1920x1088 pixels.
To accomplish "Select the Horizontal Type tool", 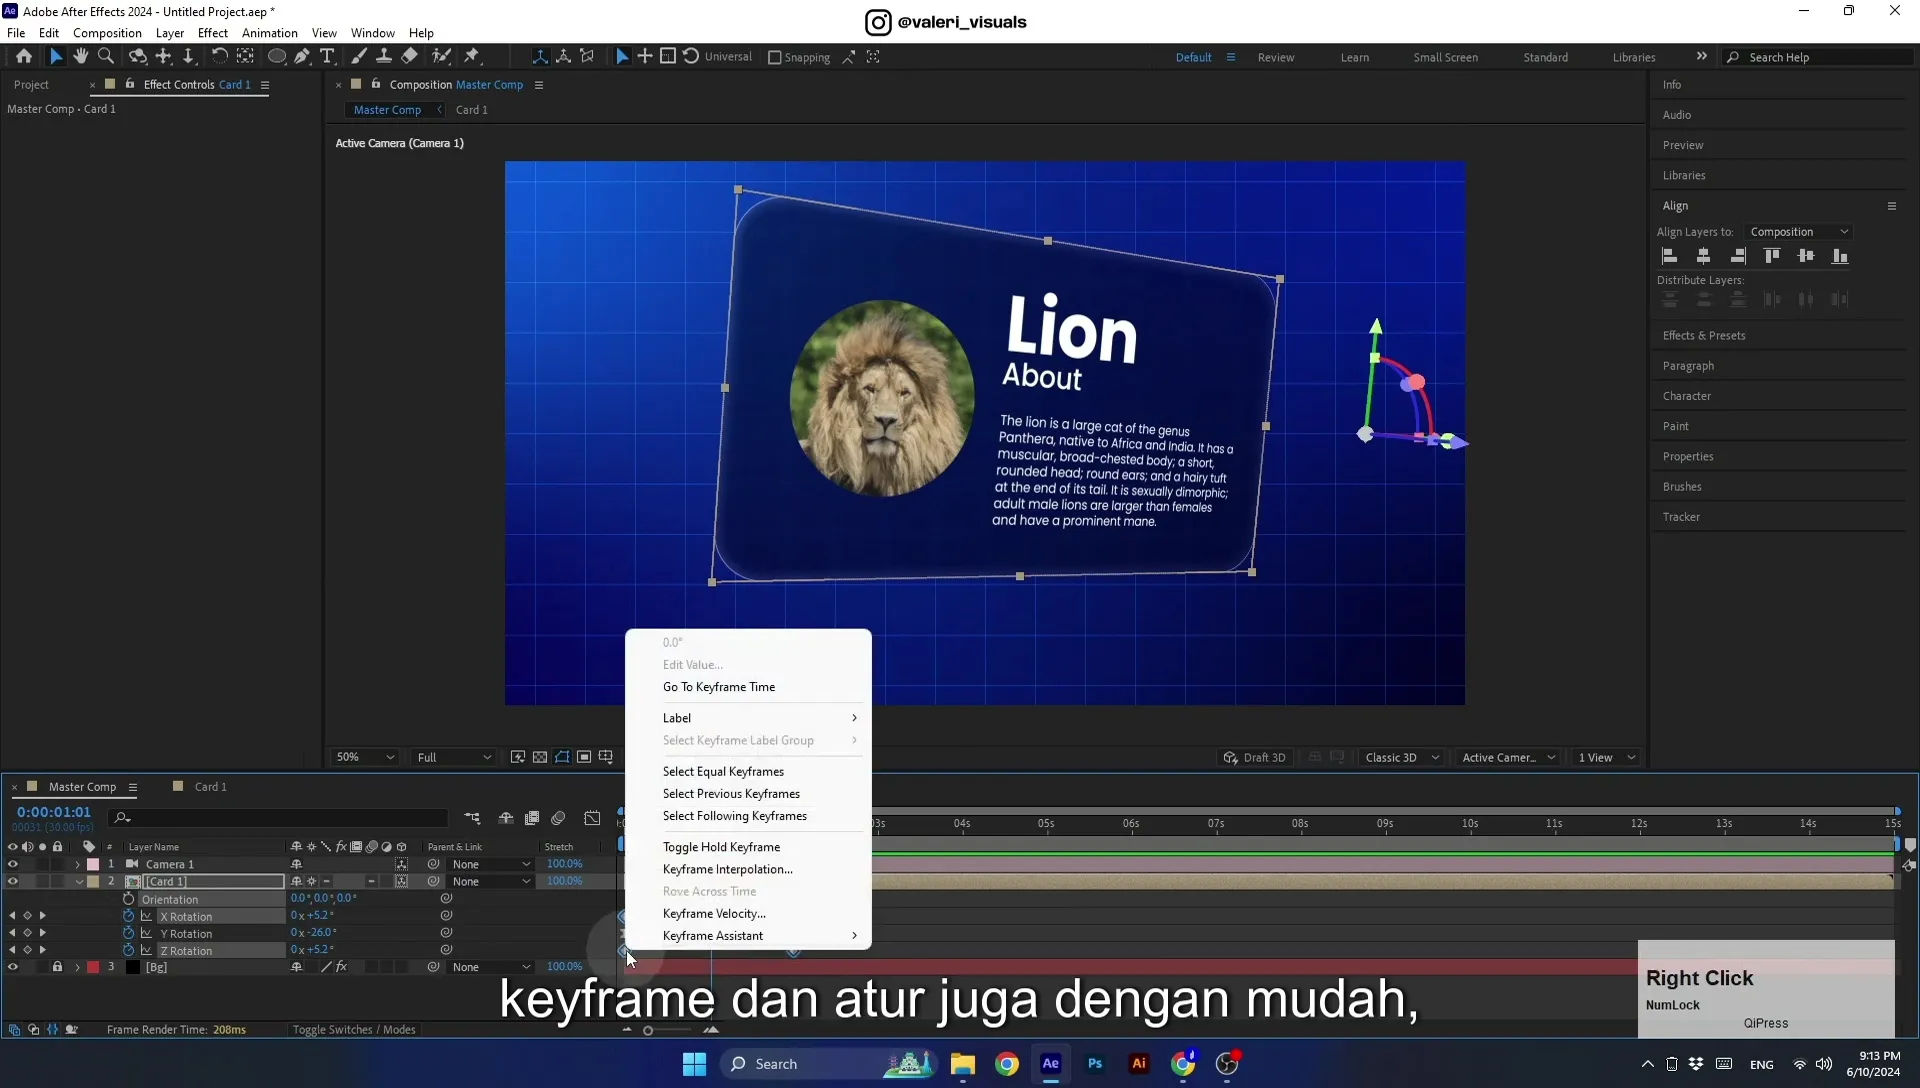I will 327,57.
